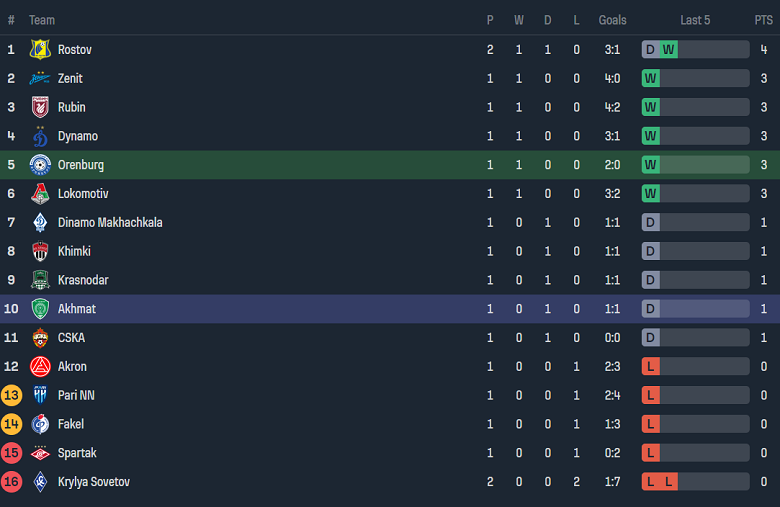Click the Krasnodar team logo
This screenshot has height=507, width=780.
(40, 280)
